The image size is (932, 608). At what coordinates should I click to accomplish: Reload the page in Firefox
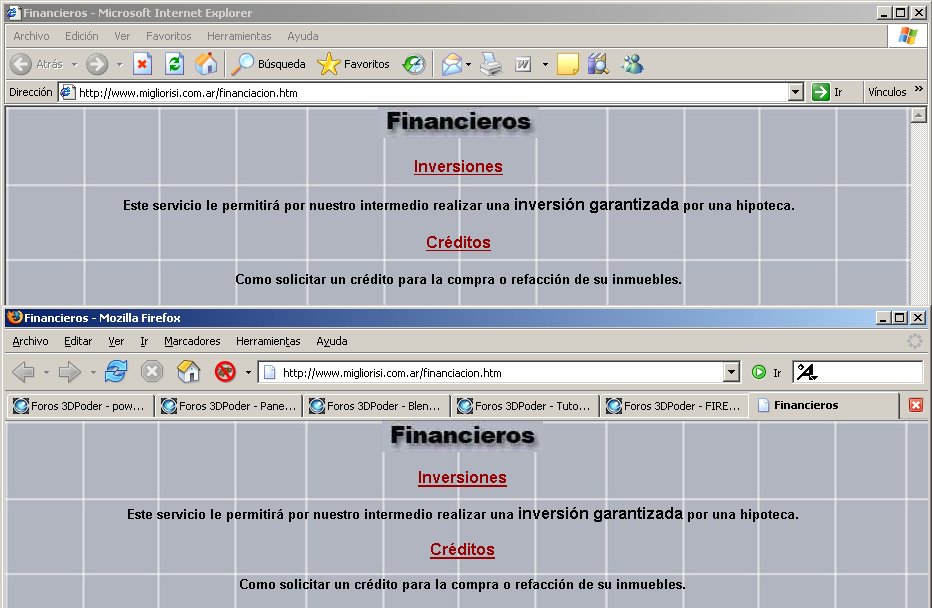116,371
